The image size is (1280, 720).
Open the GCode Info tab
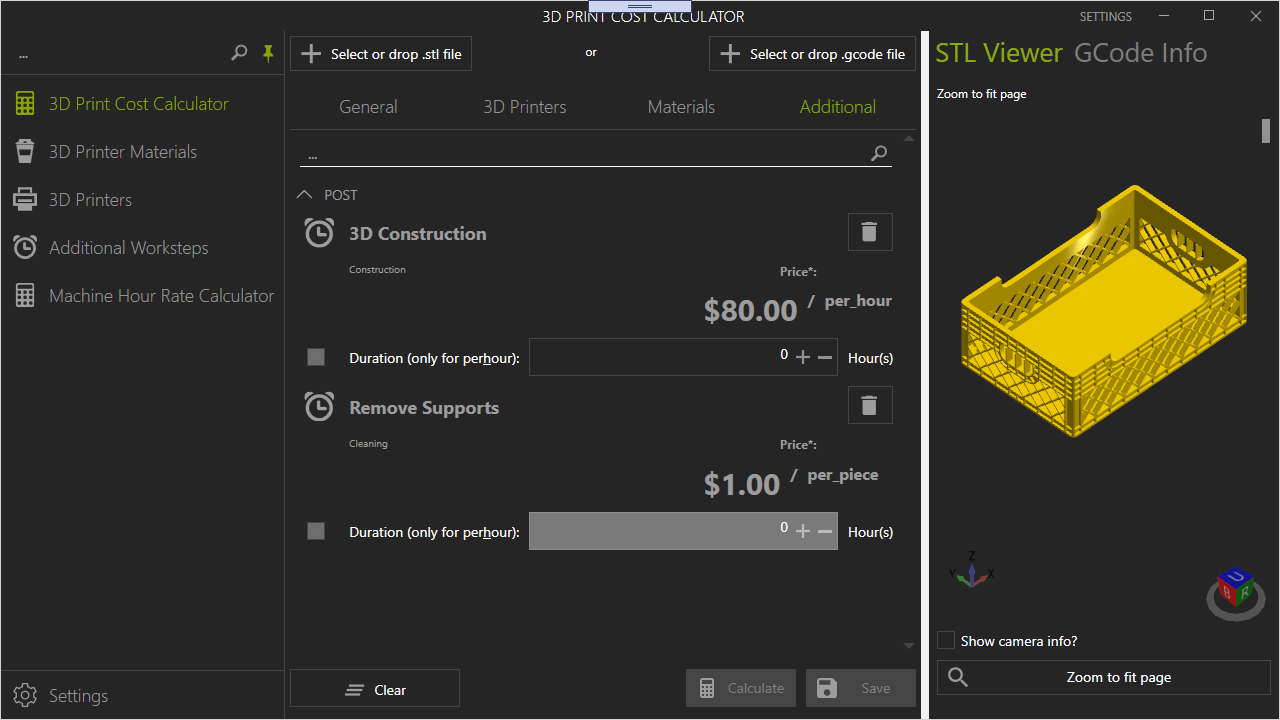(x=1141, y=53)
